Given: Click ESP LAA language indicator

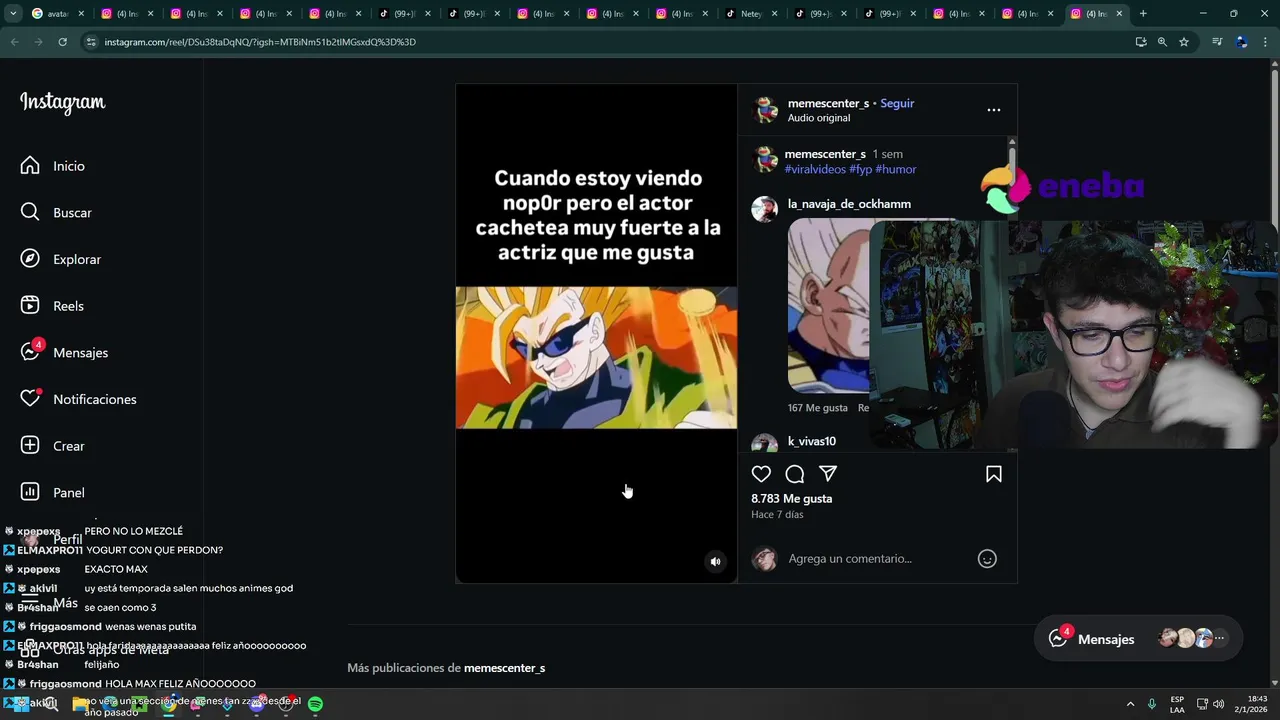Looking at the screenshot, I should [1177, 704].
